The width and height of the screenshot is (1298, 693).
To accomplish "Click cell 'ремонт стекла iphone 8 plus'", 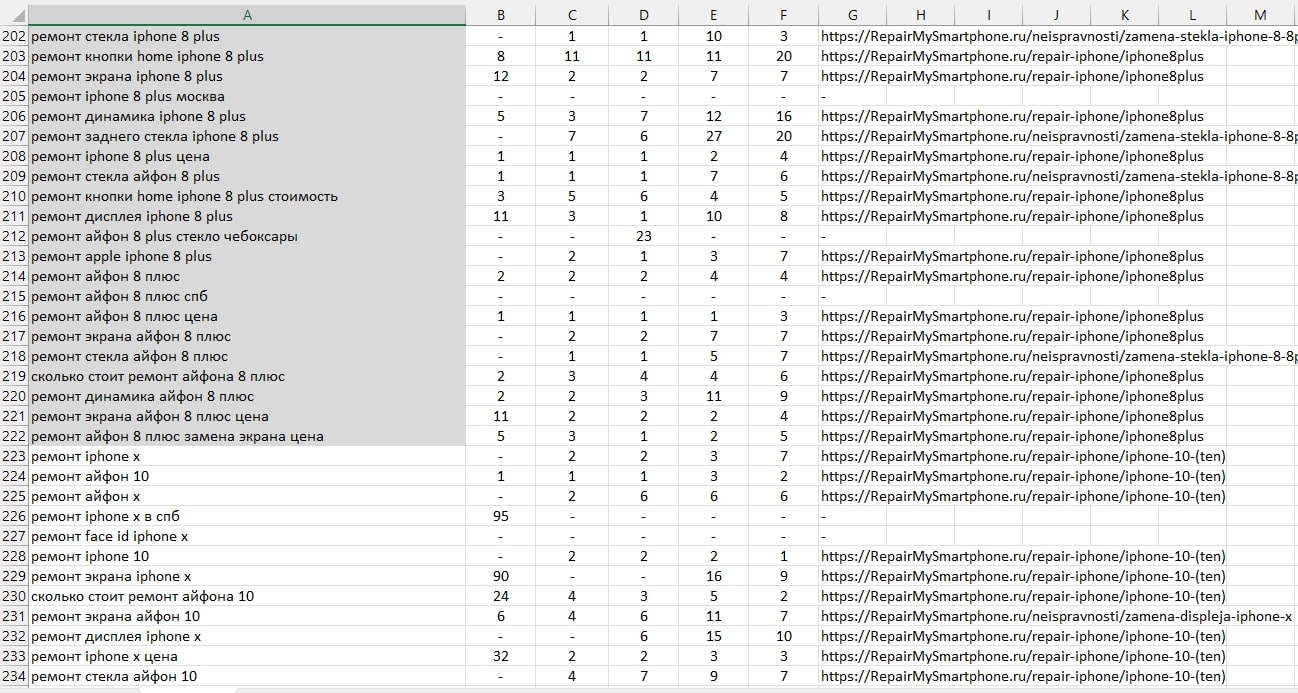I will click(x=247, y=36).
